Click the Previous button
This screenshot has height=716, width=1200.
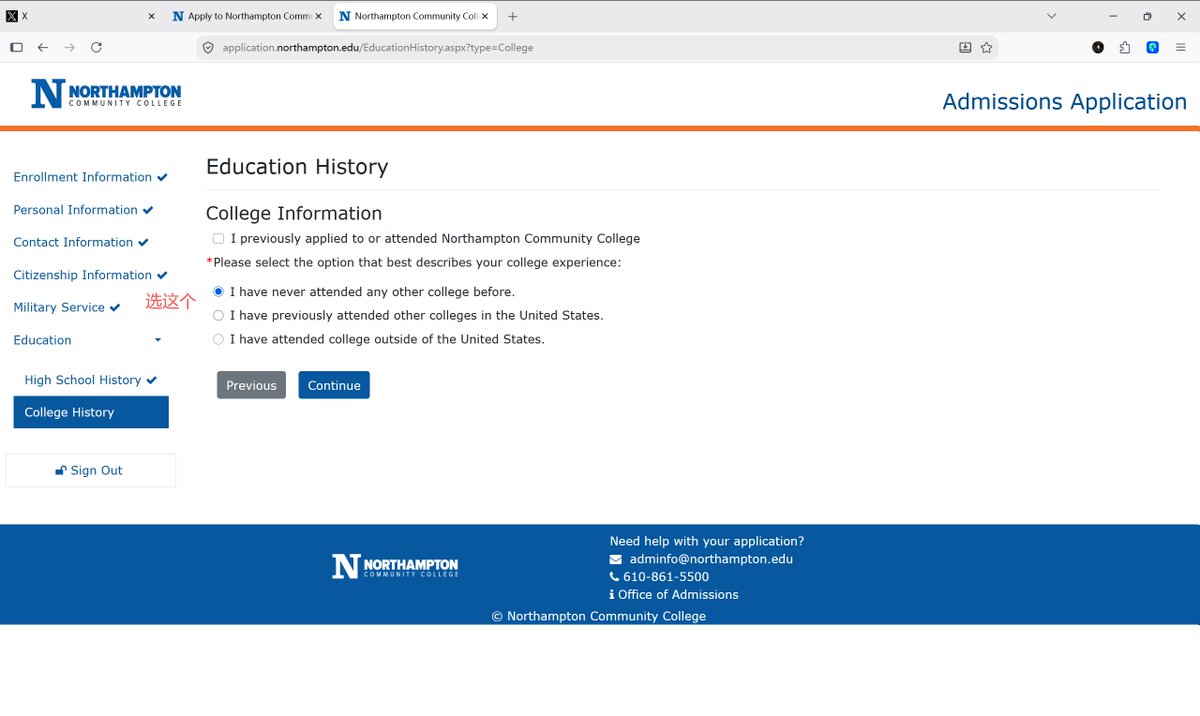(251, 385)
